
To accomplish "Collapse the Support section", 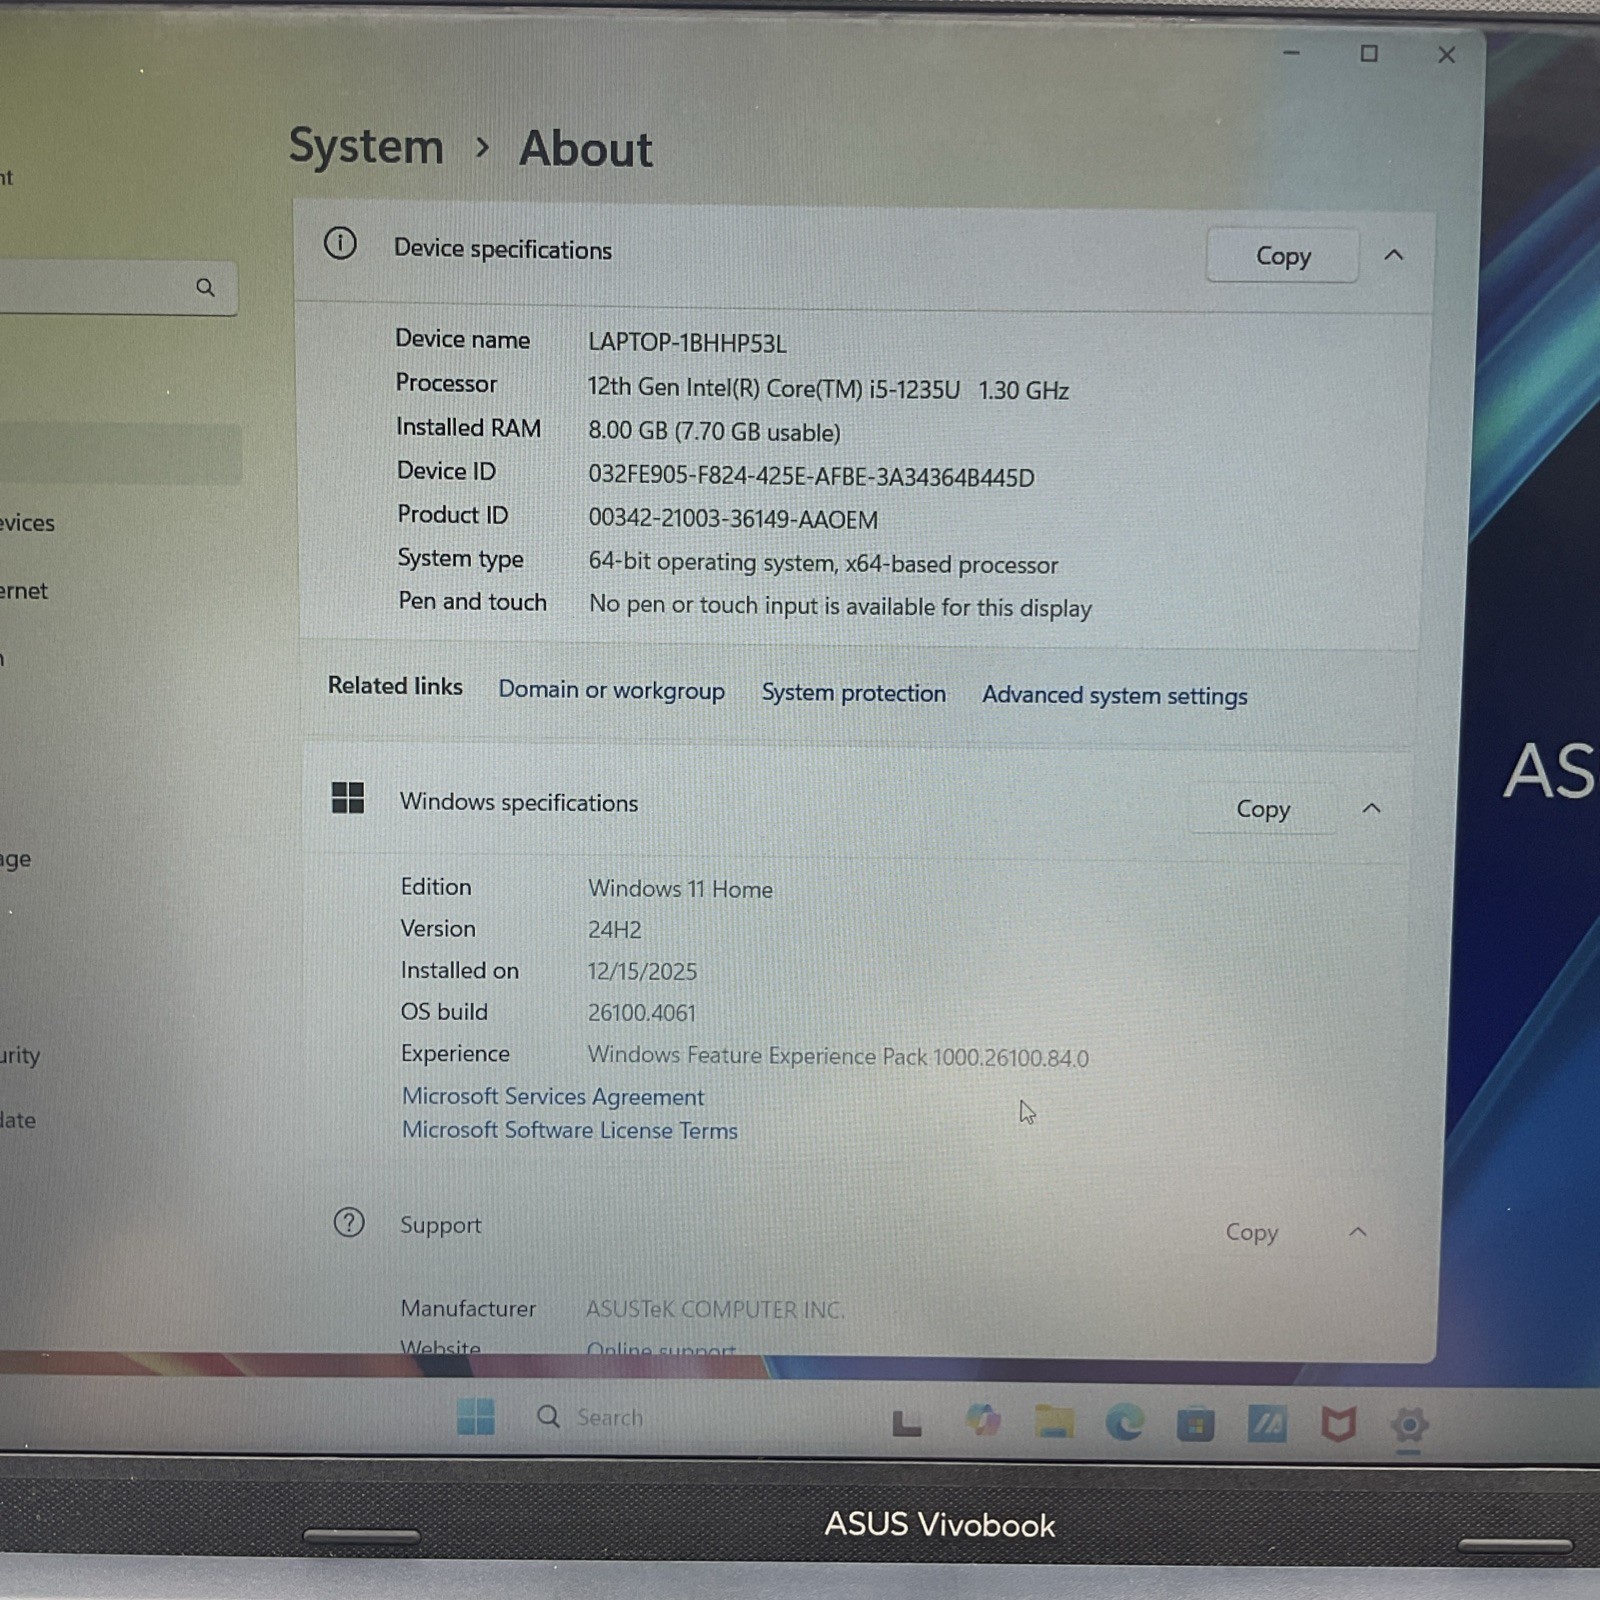I will click(x=1357, y=1232).
